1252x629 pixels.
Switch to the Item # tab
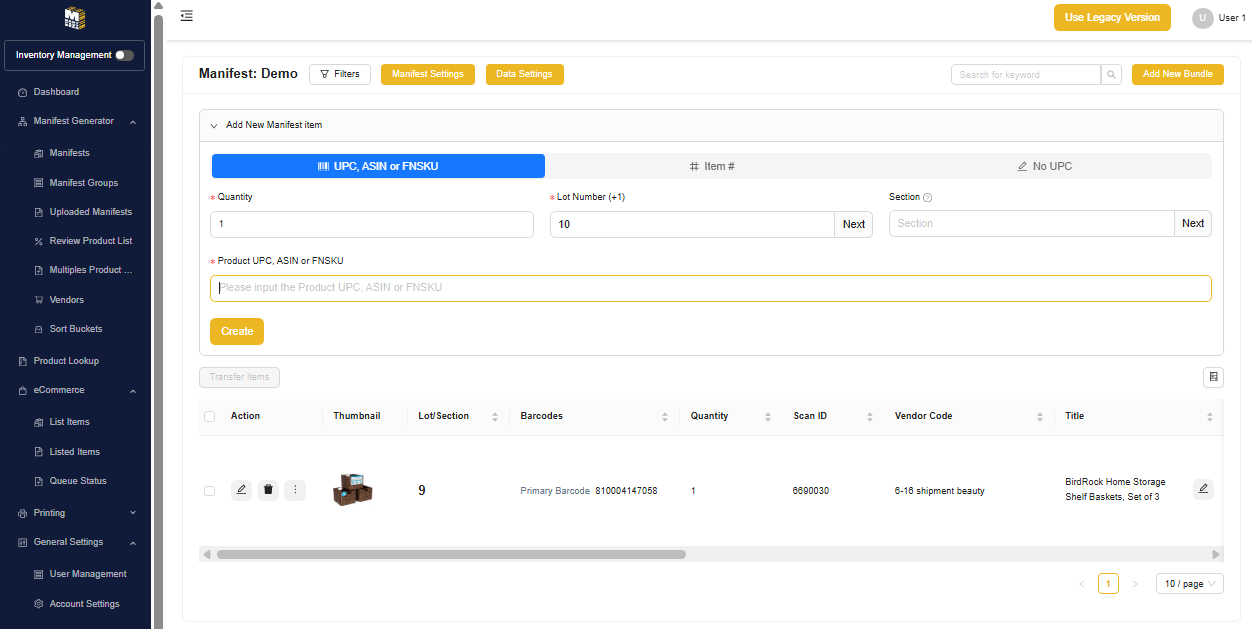coord(712,166)
